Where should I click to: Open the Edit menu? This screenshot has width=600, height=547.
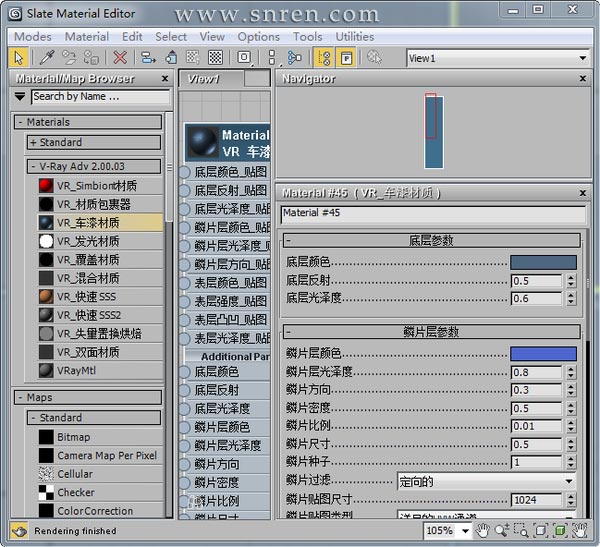tap(132, 37)
